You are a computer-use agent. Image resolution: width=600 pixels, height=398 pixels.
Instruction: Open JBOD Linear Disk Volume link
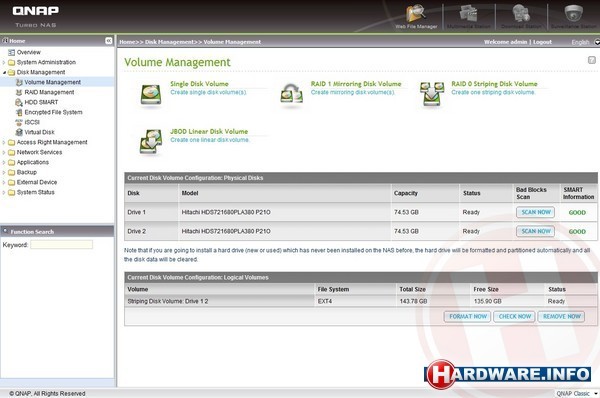pyautogui.click(x=209, y=131)
